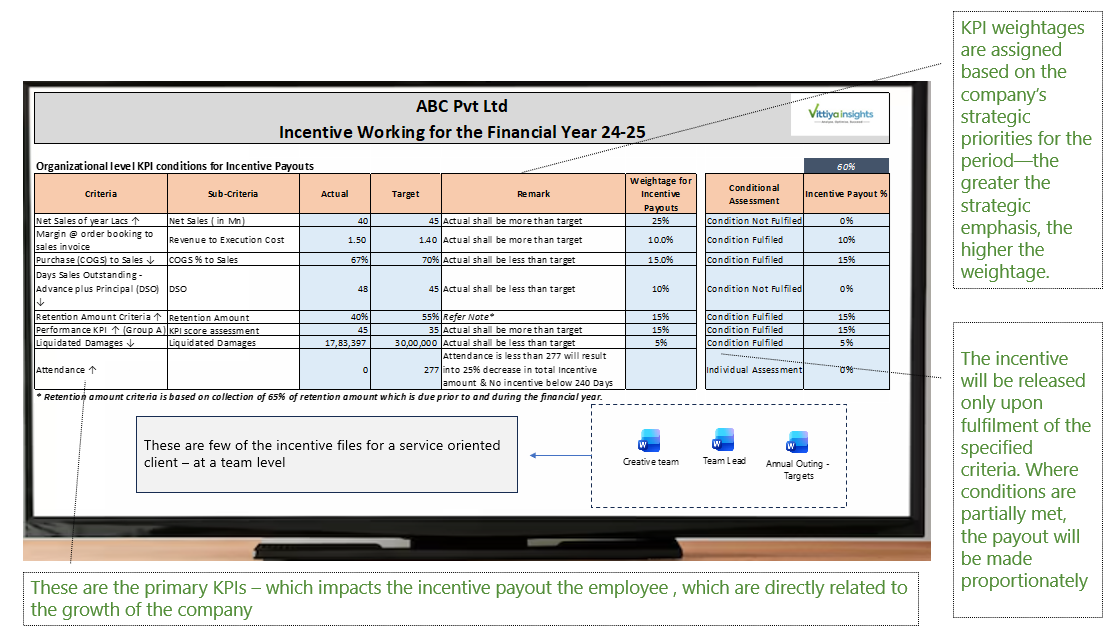Image resolution: width=1117 pixels, height=631 pixels.
Task: Open the Creative team Word document icon
Action: click(x=648, y=441)
